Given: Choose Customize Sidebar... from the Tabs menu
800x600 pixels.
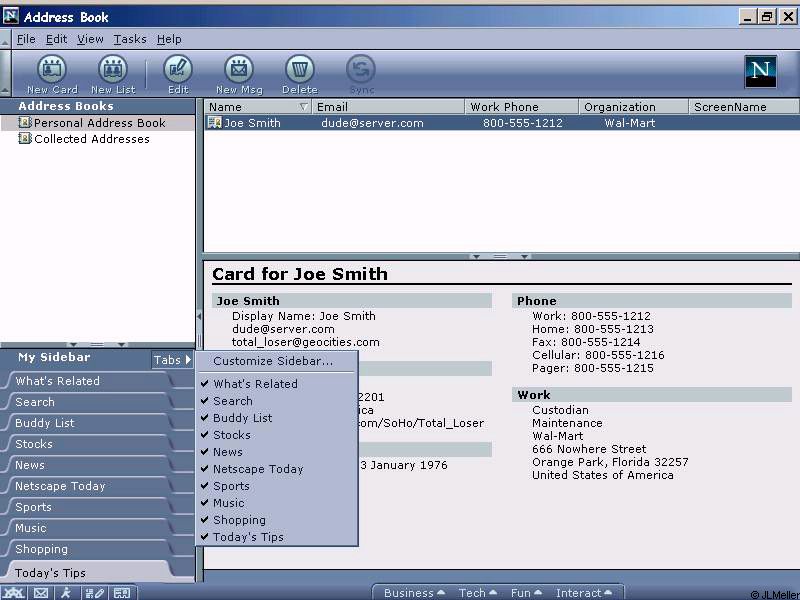Looking at the screenshot, I should click(273, 361).
